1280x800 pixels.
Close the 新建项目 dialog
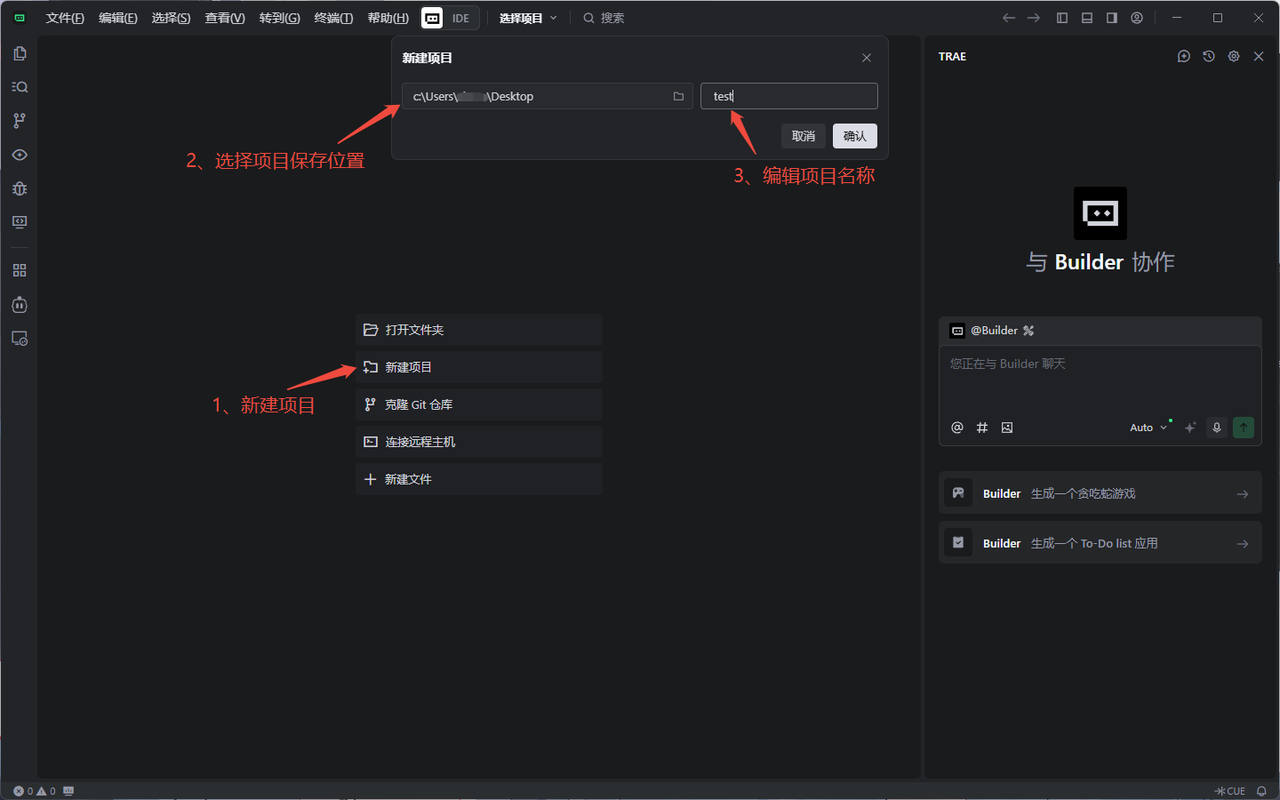point(867,58)
